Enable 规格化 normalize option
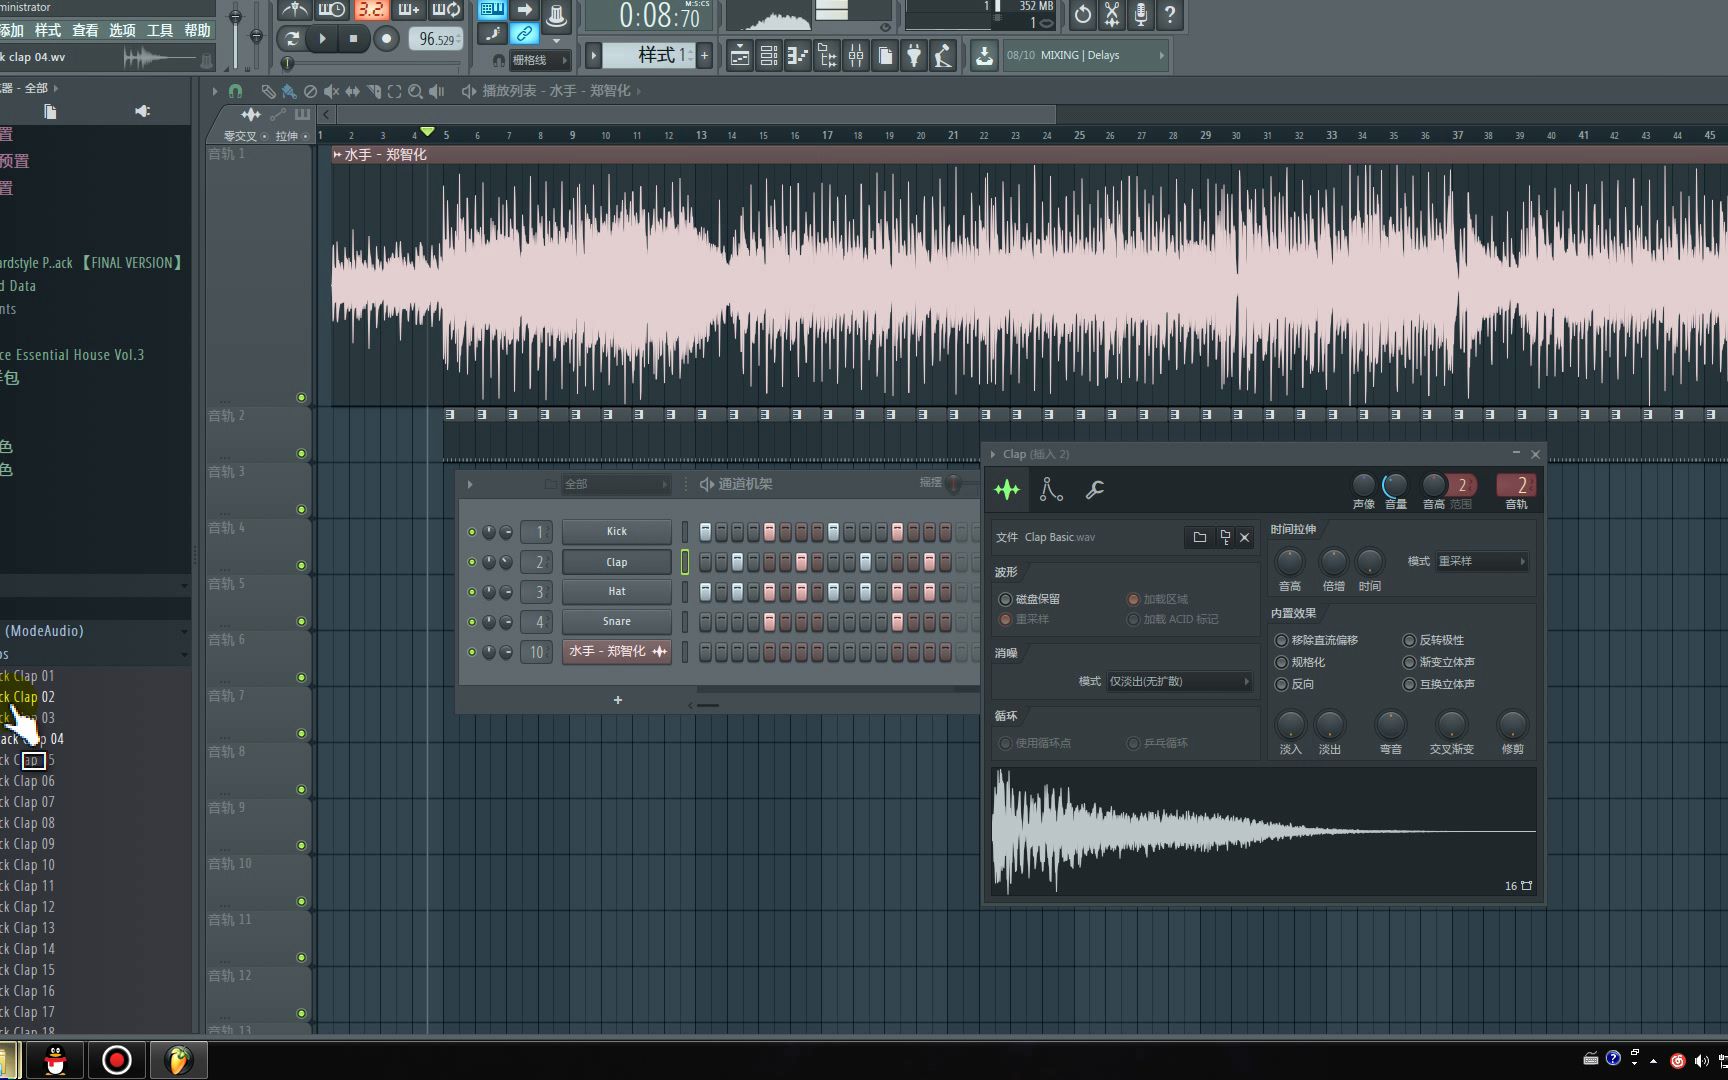 (x=1281, y=662)
